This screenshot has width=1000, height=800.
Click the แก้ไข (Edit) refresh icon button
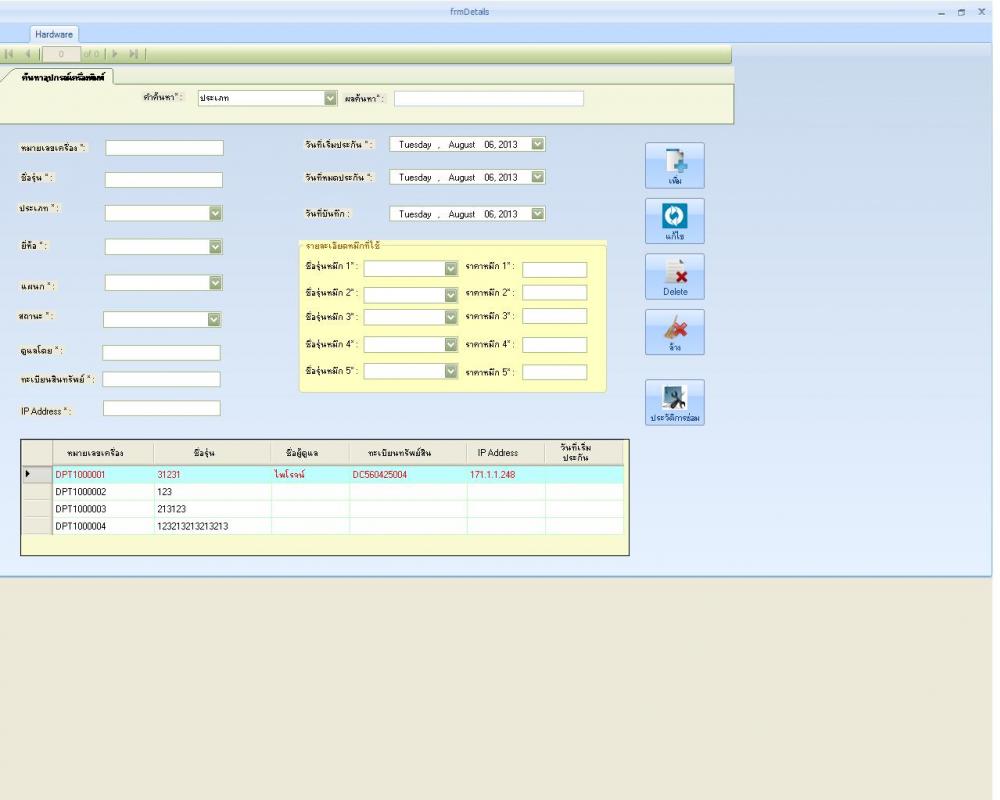click(x=675, y=221)
